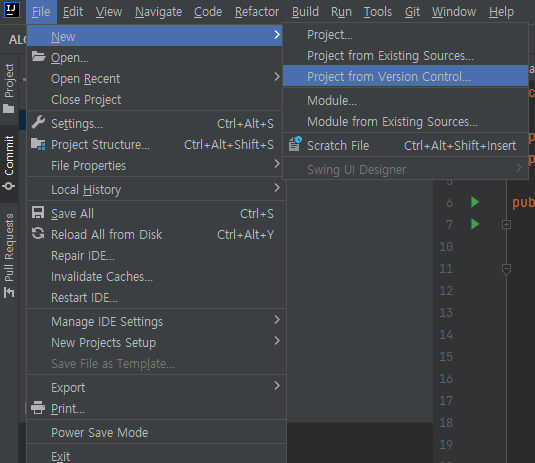Expand the Local History submenu

[156, 189]
